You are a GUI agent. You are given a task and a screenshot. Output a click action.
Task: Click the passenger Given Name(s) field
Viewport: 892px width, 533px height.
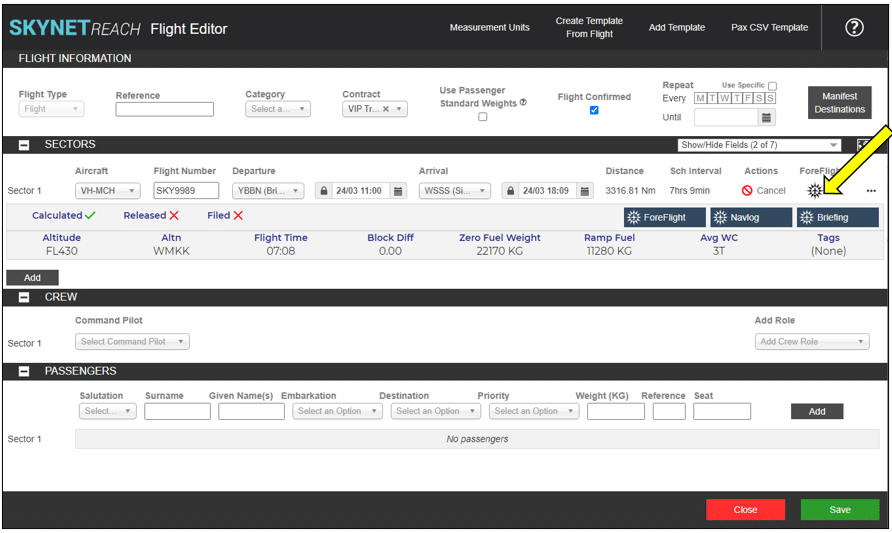[251, 411]
